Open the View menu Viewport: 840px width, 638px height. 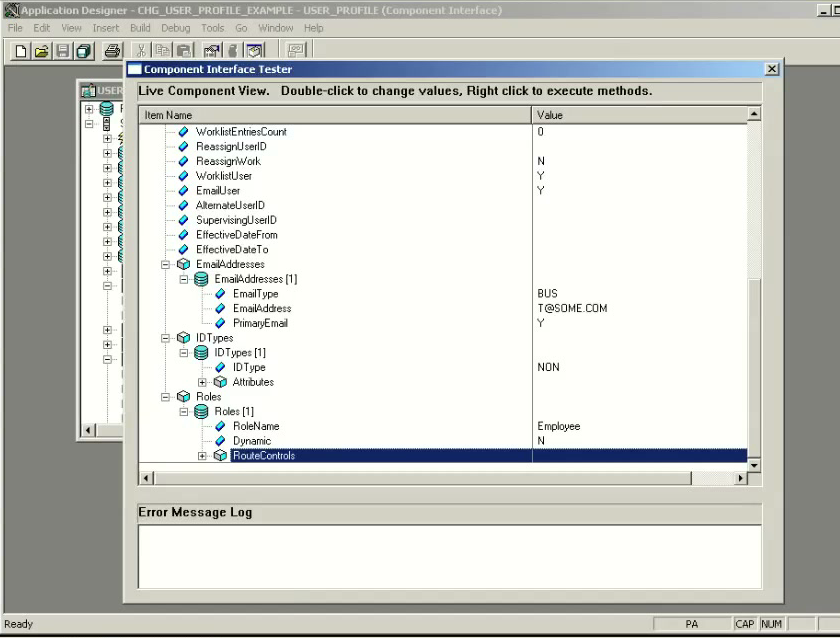click(x=71, y=28)
